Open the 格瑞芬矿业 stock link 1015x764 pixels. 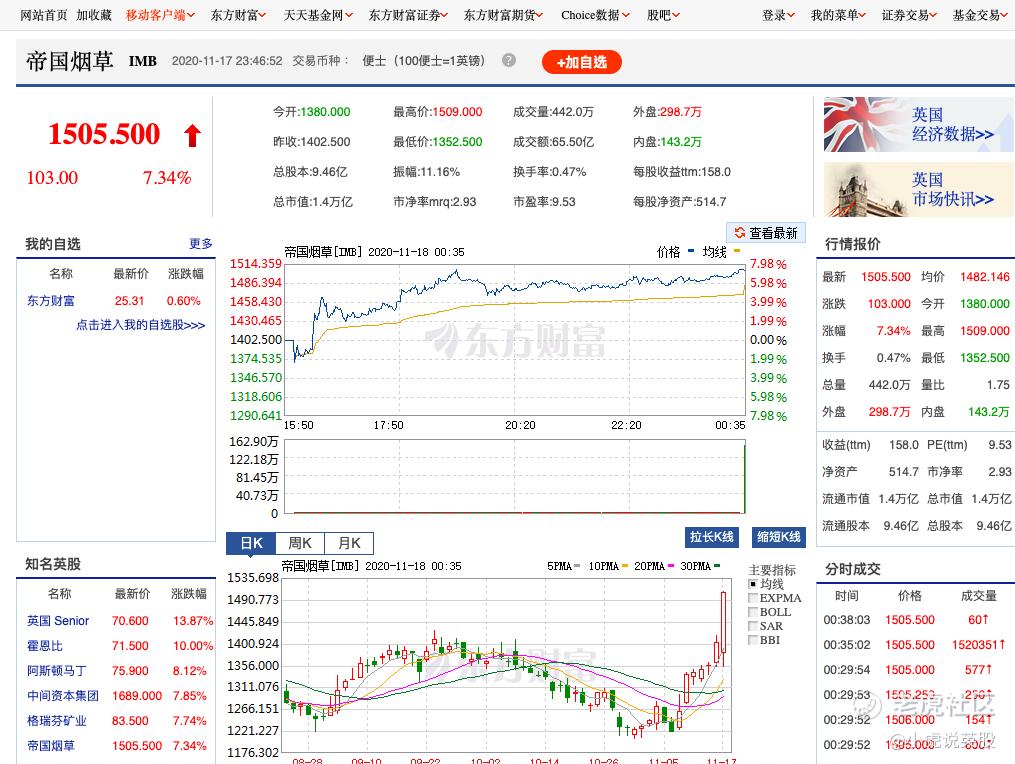56,721
